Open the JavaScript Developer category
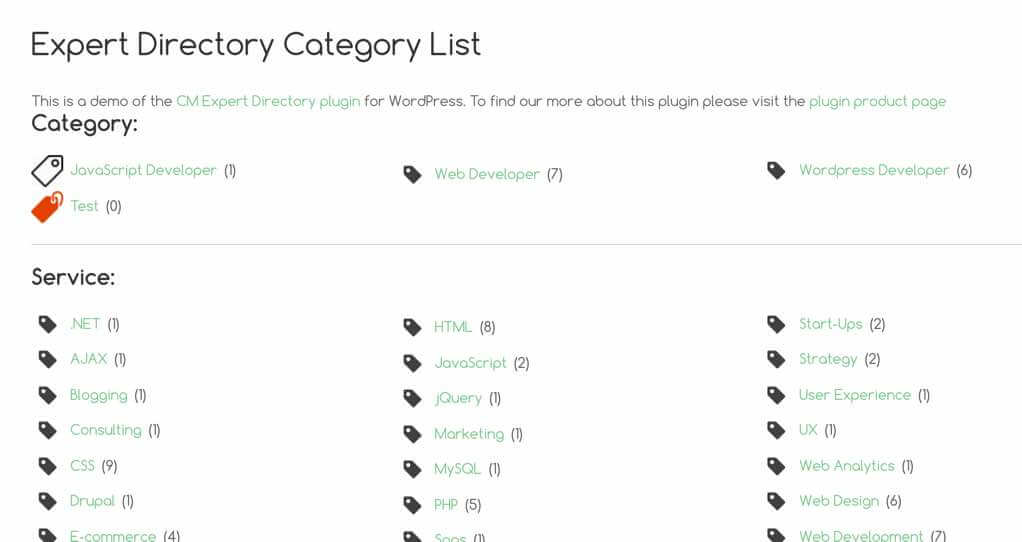This screenshot has width=1022, height=542. coord(143,170)
